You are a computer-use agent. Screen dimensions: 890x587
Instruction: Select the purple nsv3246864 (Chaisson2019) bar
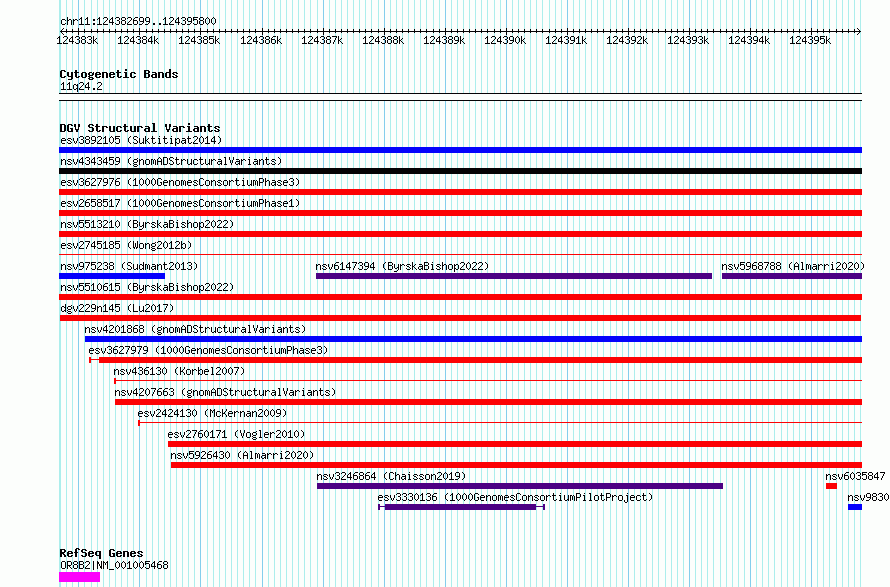pos(520,486)
